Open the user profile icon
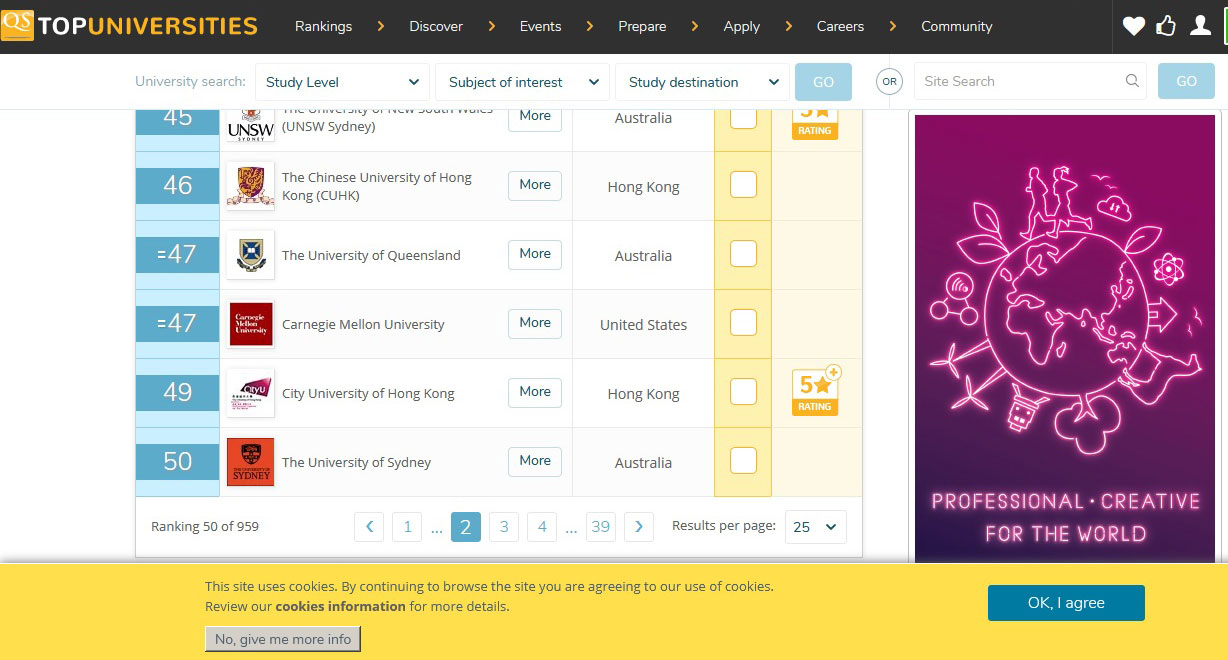Screen dimensions: 1228x660 point(1200,26)
